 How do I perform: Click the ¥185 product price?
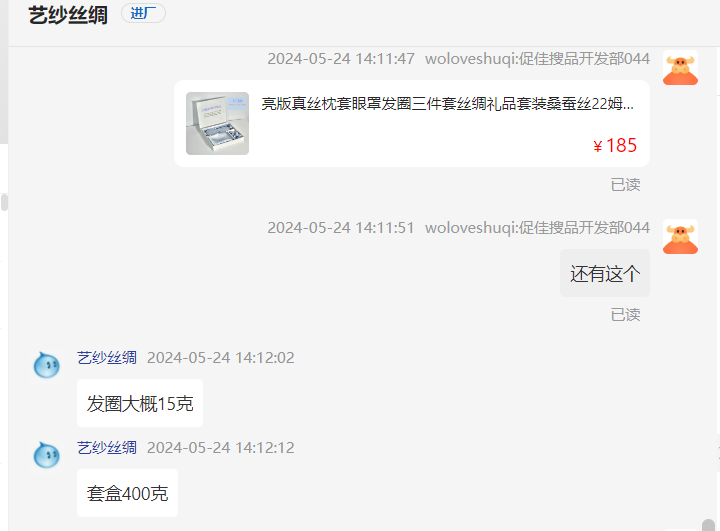615,146
